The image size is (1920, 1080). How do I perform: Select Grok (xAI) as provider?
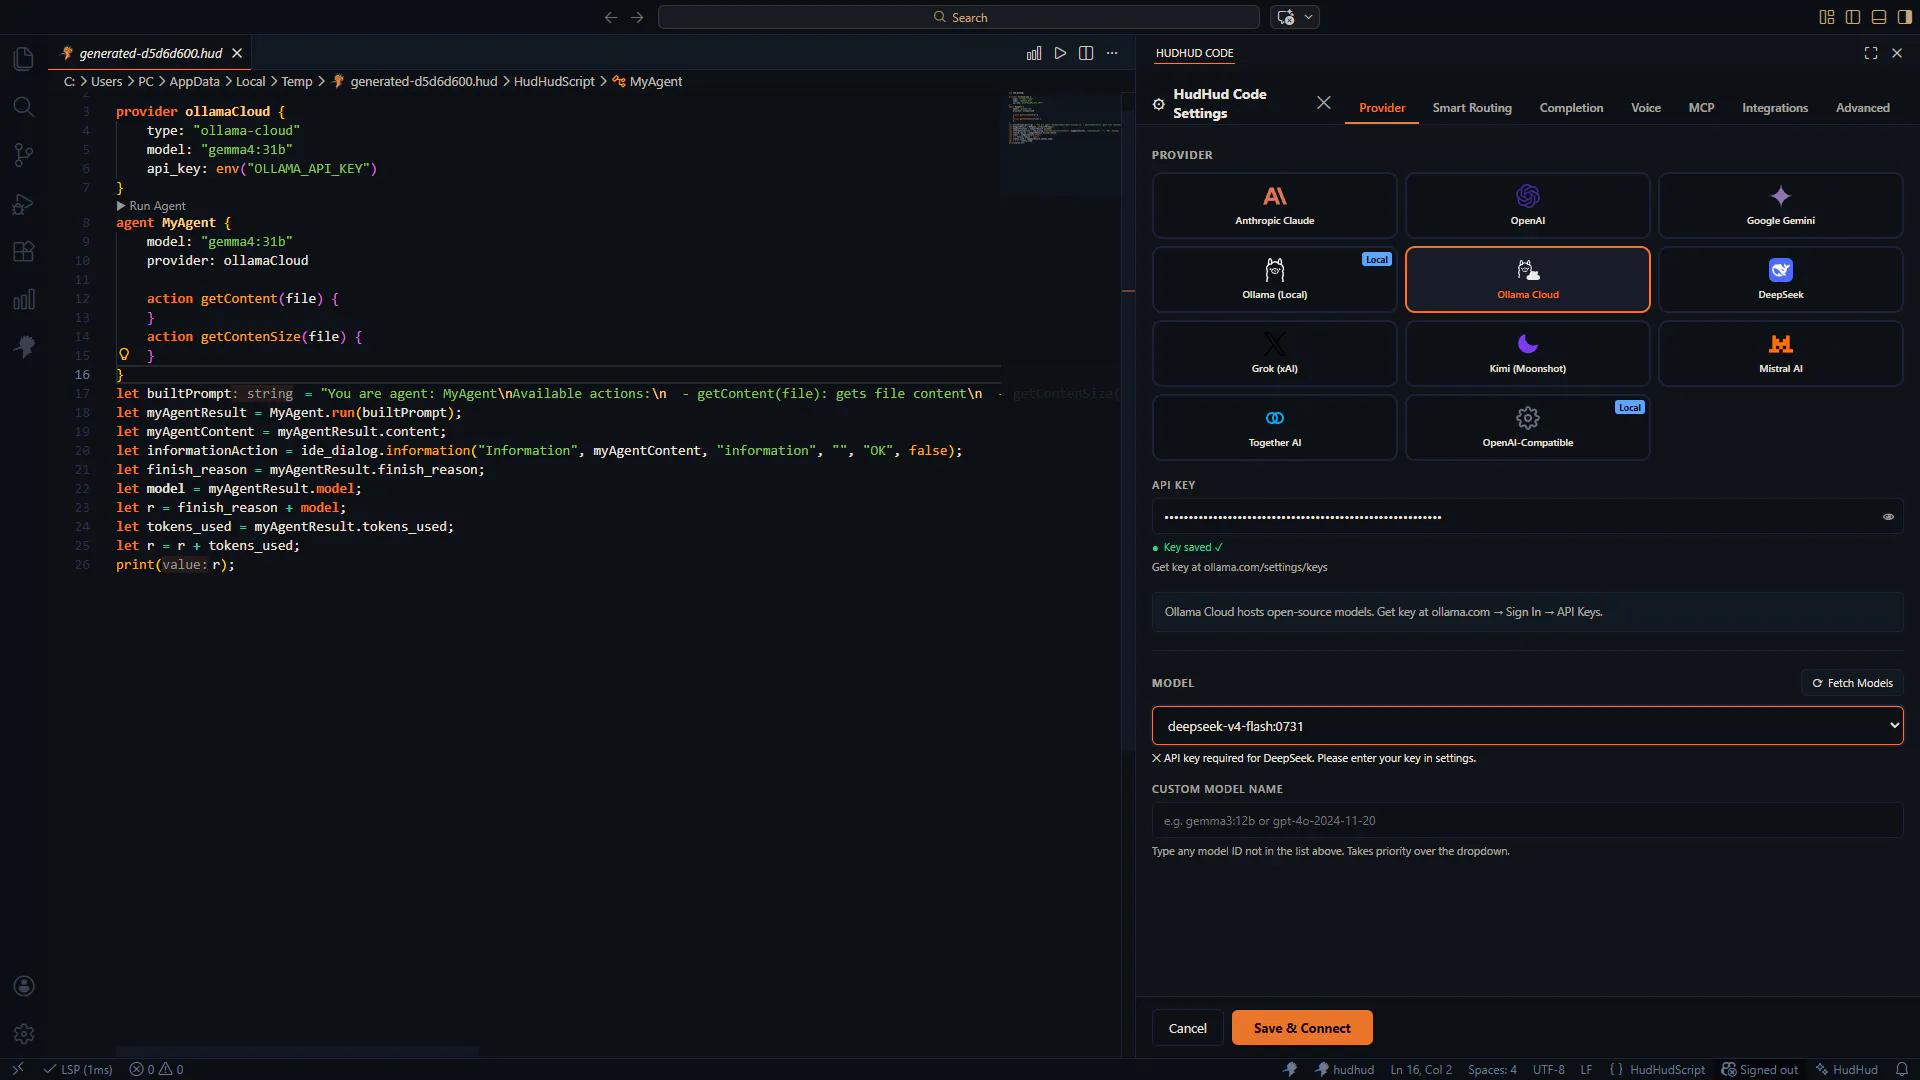pyautogui.click(x=1274, y=354)
